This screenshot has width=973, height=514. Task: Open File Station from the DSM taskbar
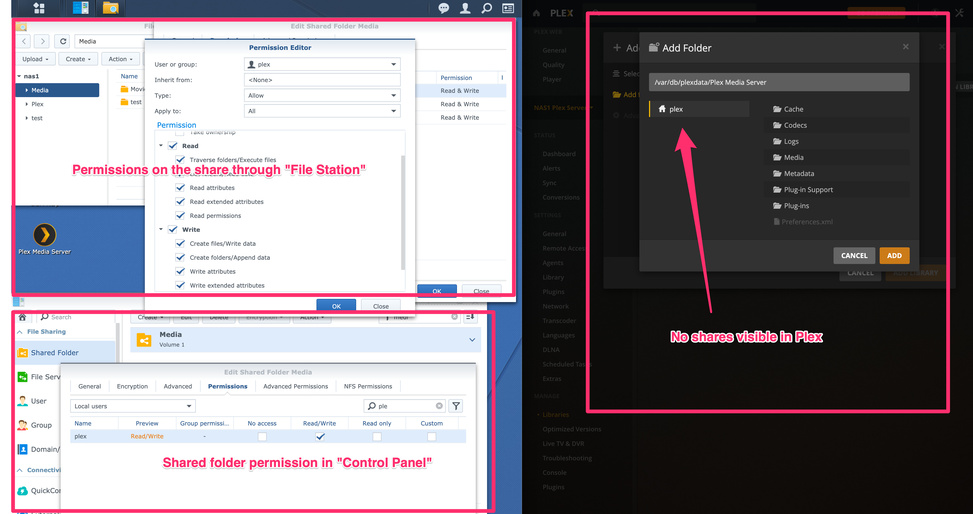coord(110,8)
